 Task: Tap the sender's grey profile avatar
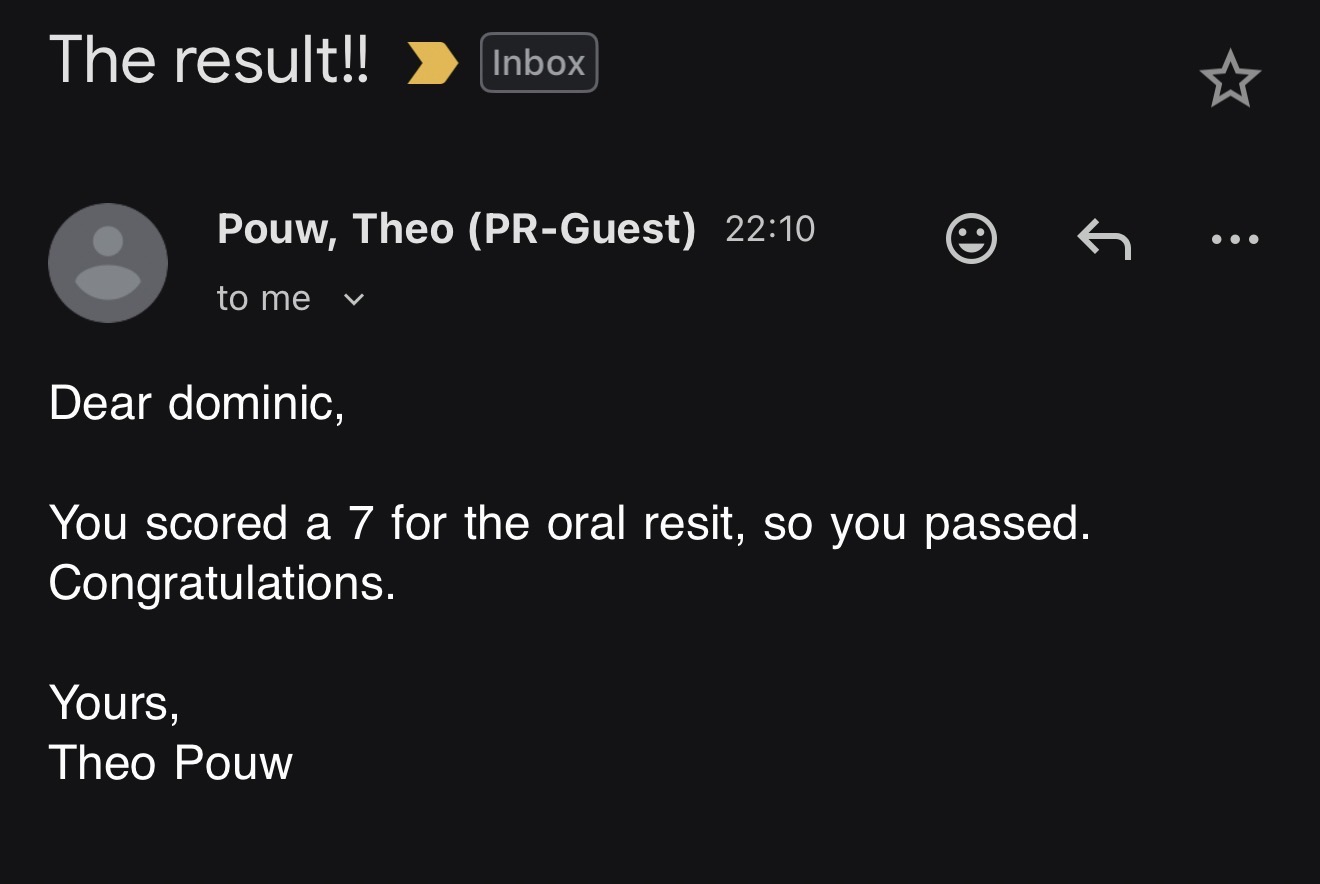point(108,263)
